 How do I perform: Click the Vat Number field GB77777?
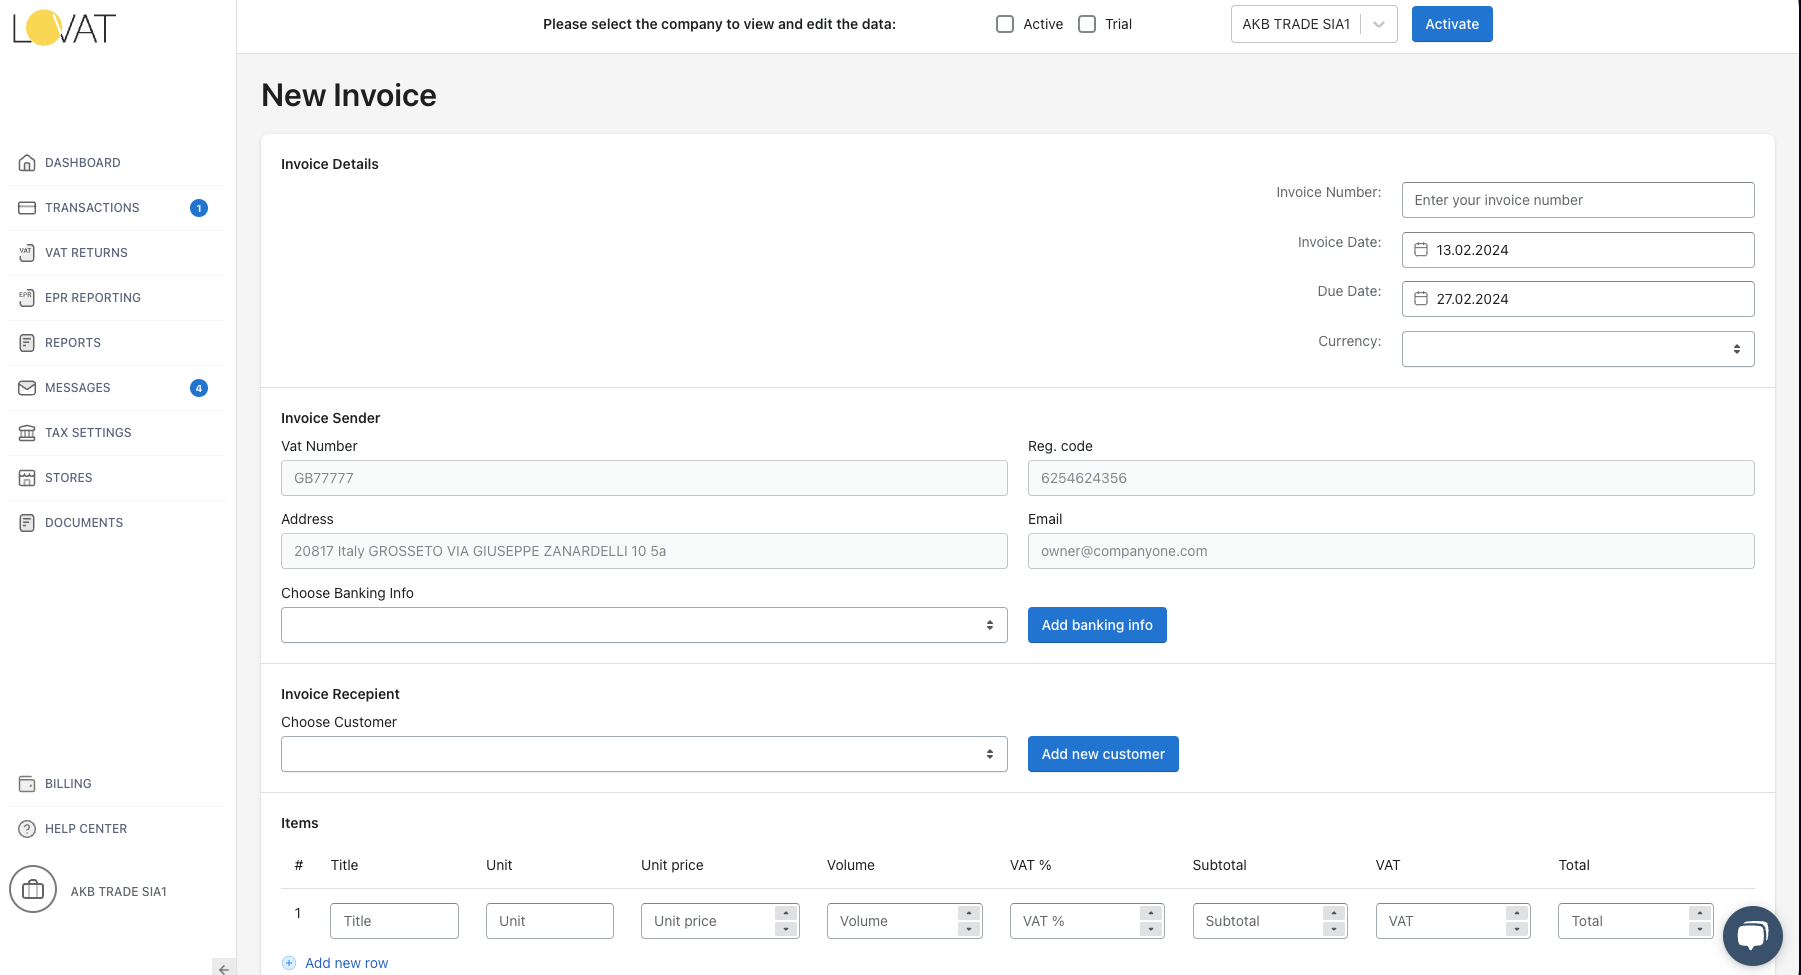pyautogui.click(x=644, y=478)
